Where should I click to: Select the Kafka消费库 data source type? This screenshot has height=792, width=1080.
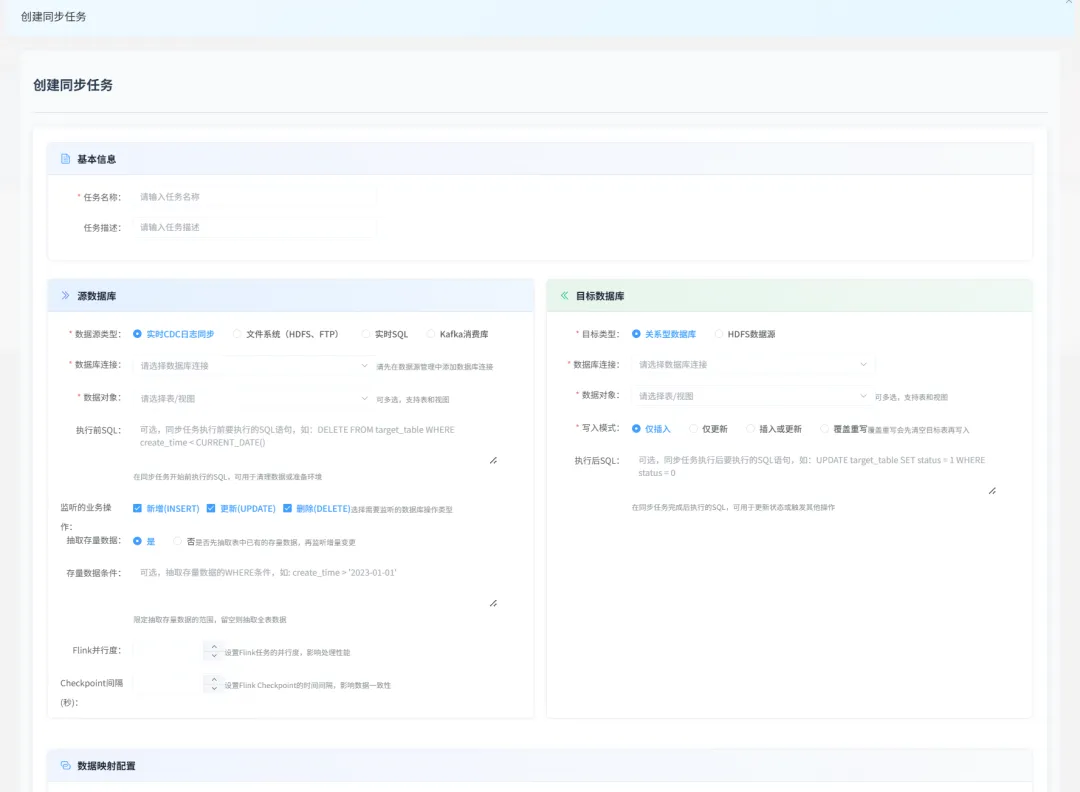pyautogui.click(x=431, y=334)
